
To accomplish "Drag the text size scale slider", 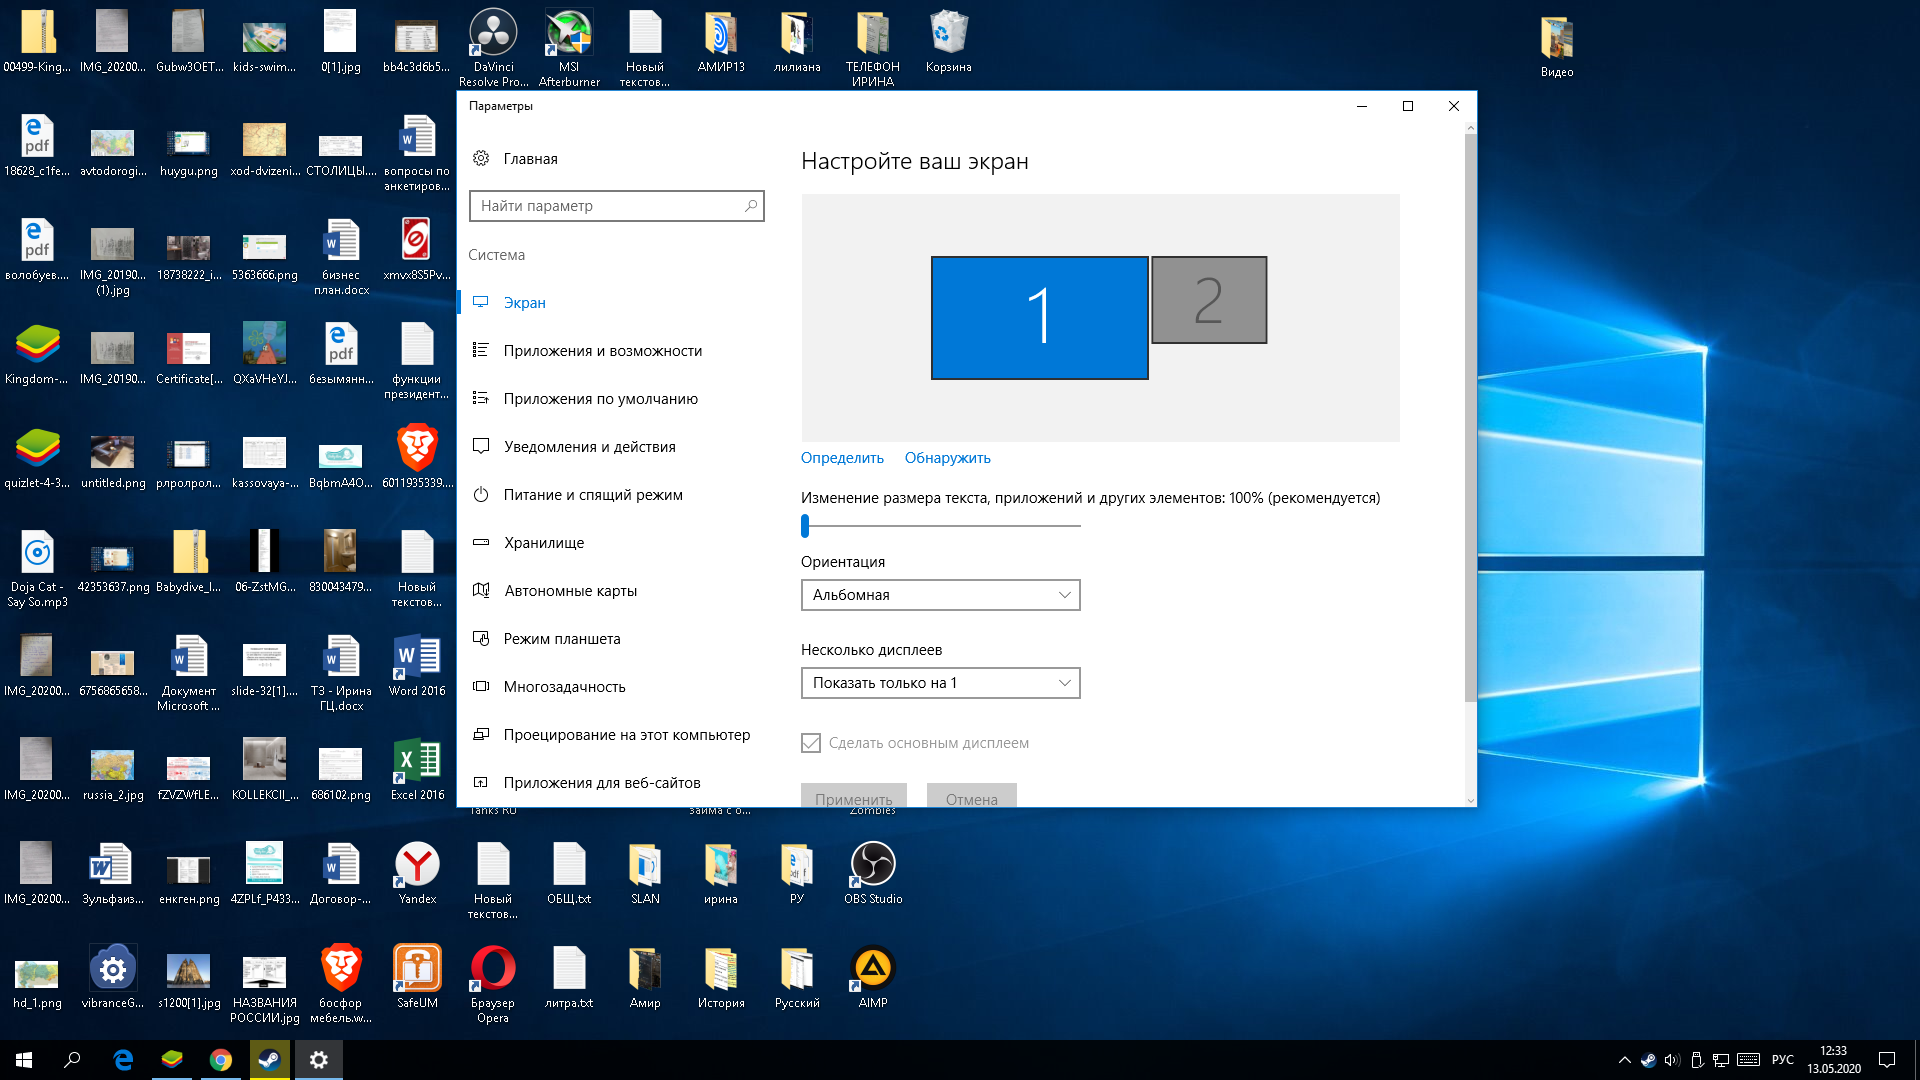I will point(807,526).
